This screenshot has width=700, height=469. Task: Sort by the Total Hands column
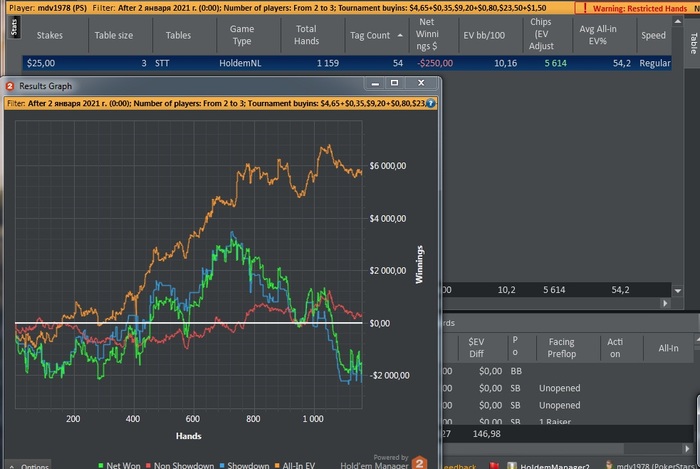pyautogui.click(x=306, y=35)
